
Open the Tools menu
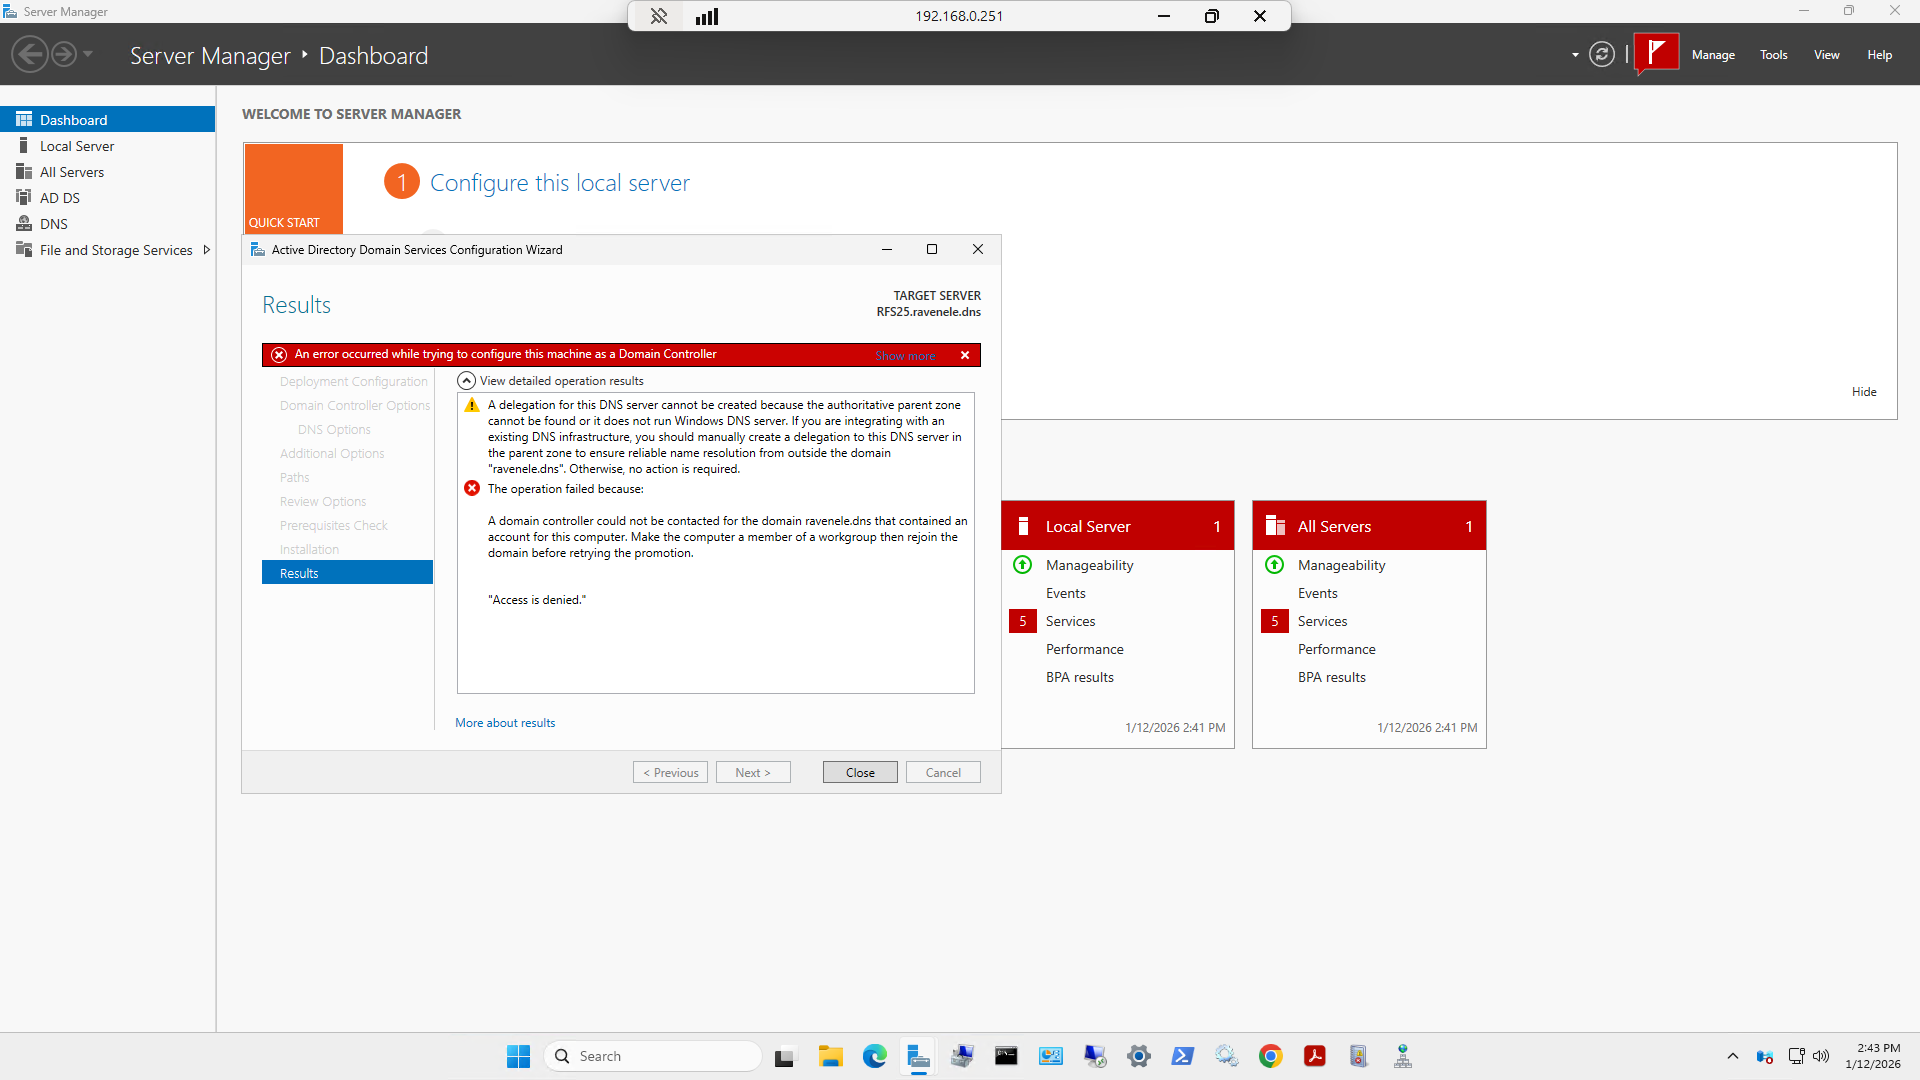coord(1773,55)
